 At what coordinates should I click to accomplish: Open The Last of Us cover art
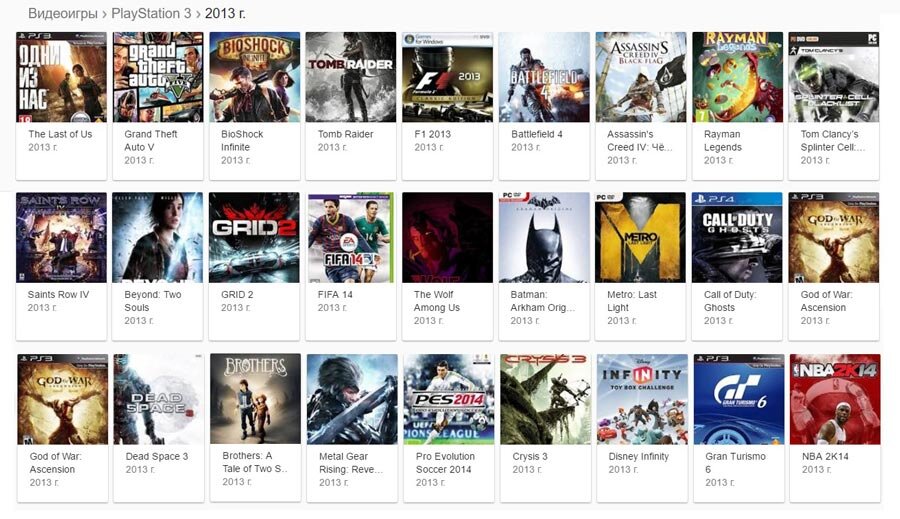pyautogui.click(x=61, y=77)
